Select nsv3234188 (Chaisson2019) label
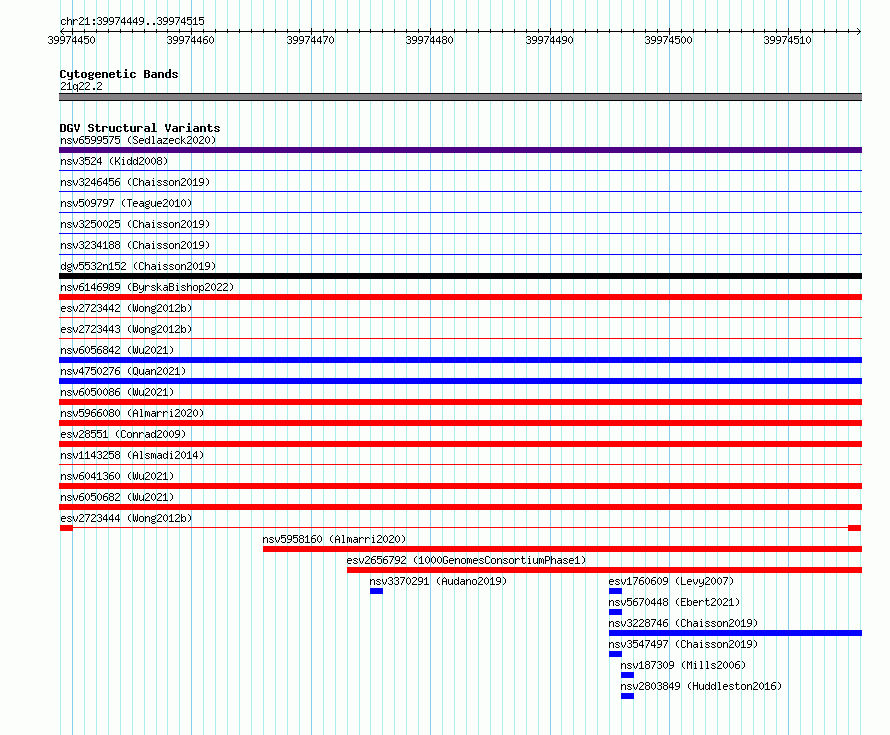Viewport: 890px width, 735px height. pos(135,245)
